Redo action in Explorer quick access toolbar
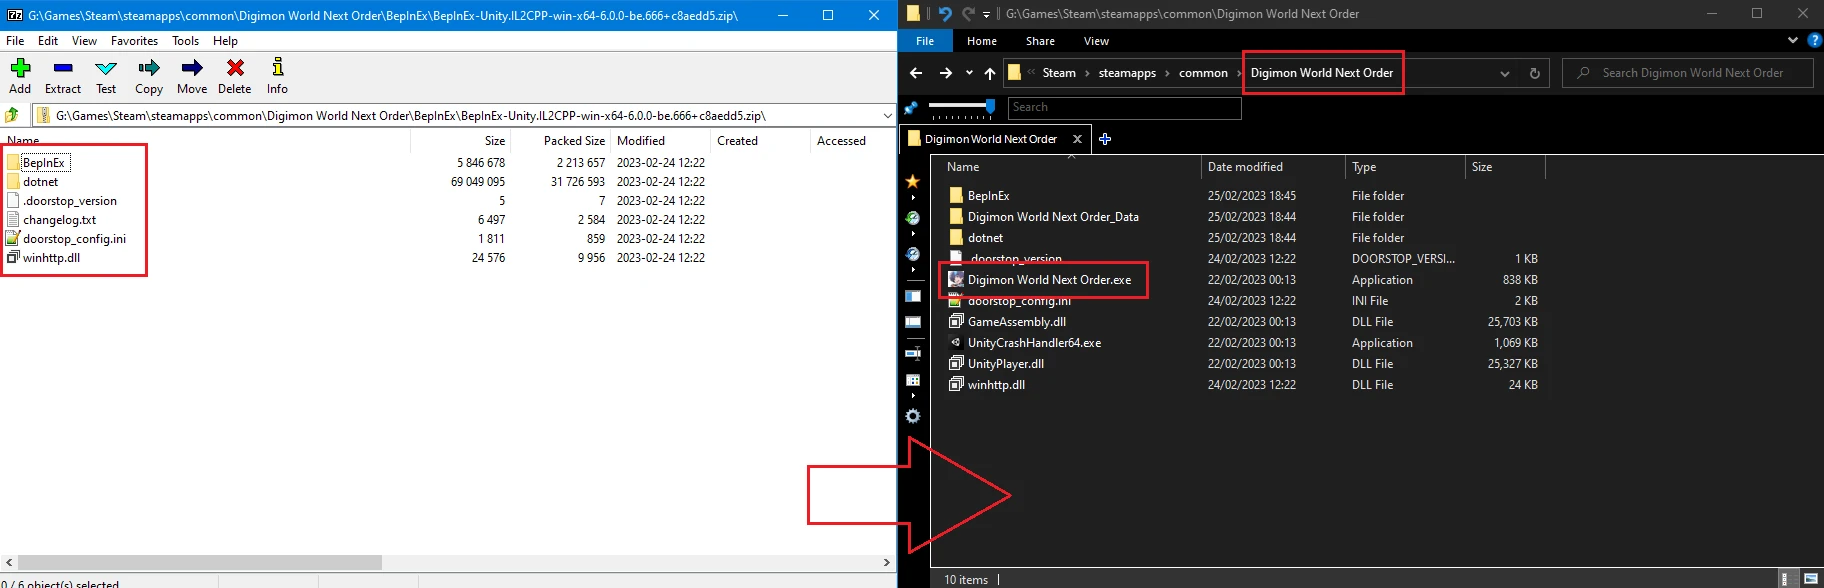The height and width of the screenshot is (588, 1824). point(967,14)
